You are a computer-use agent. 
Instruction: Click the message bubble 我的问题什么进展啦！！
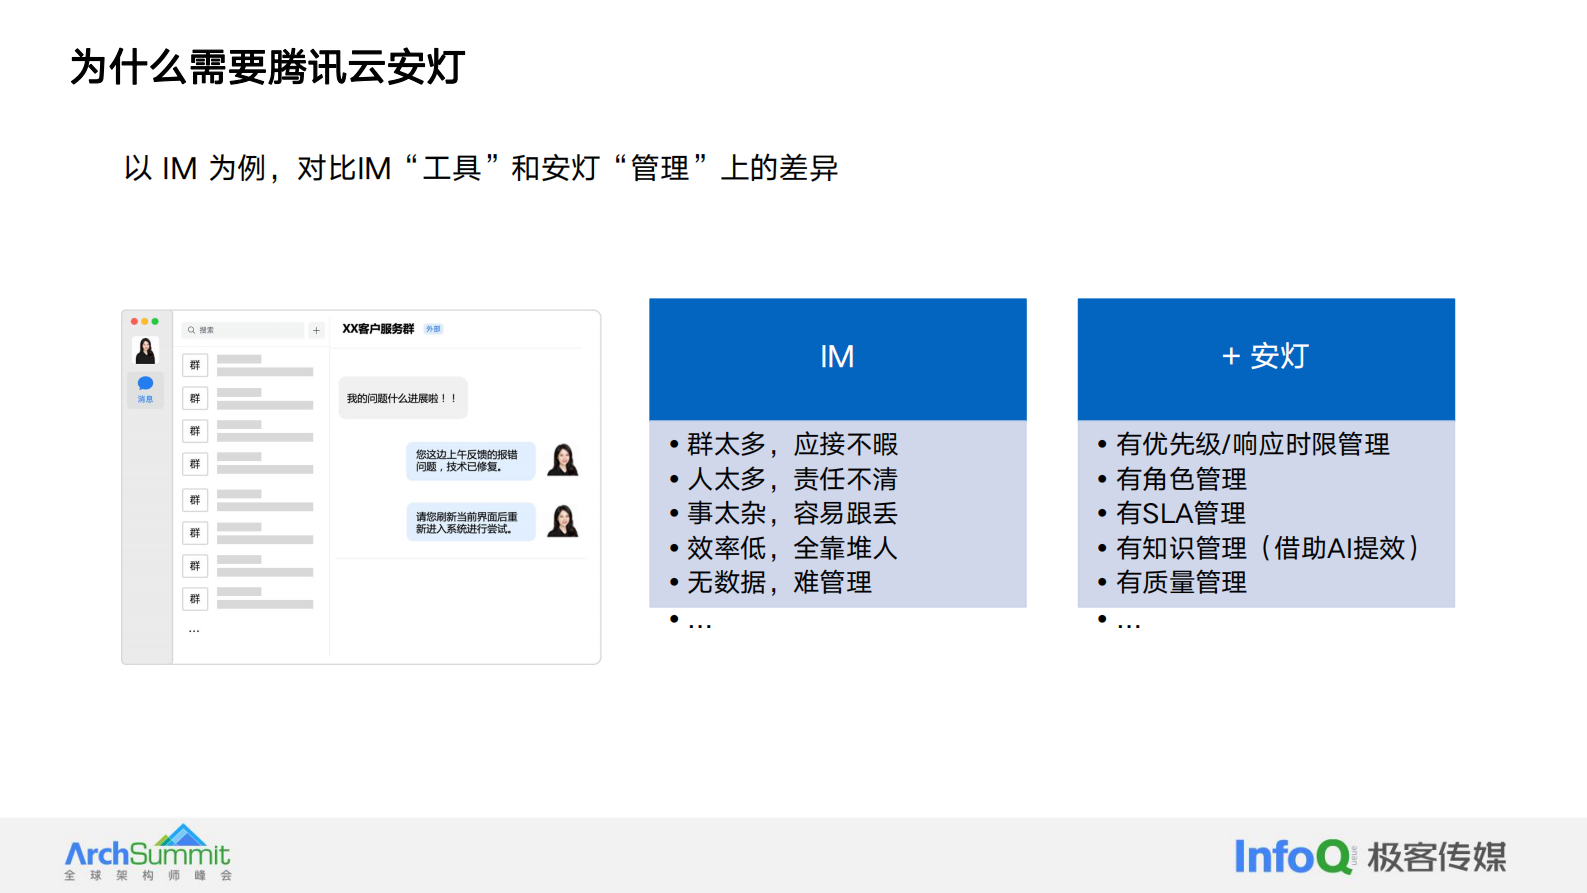402,398
